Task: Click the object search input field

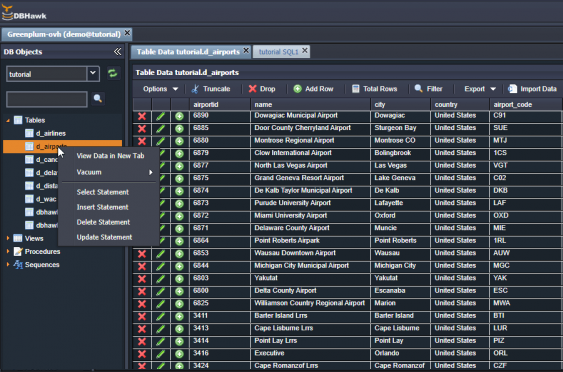Action: click(47, 99)
